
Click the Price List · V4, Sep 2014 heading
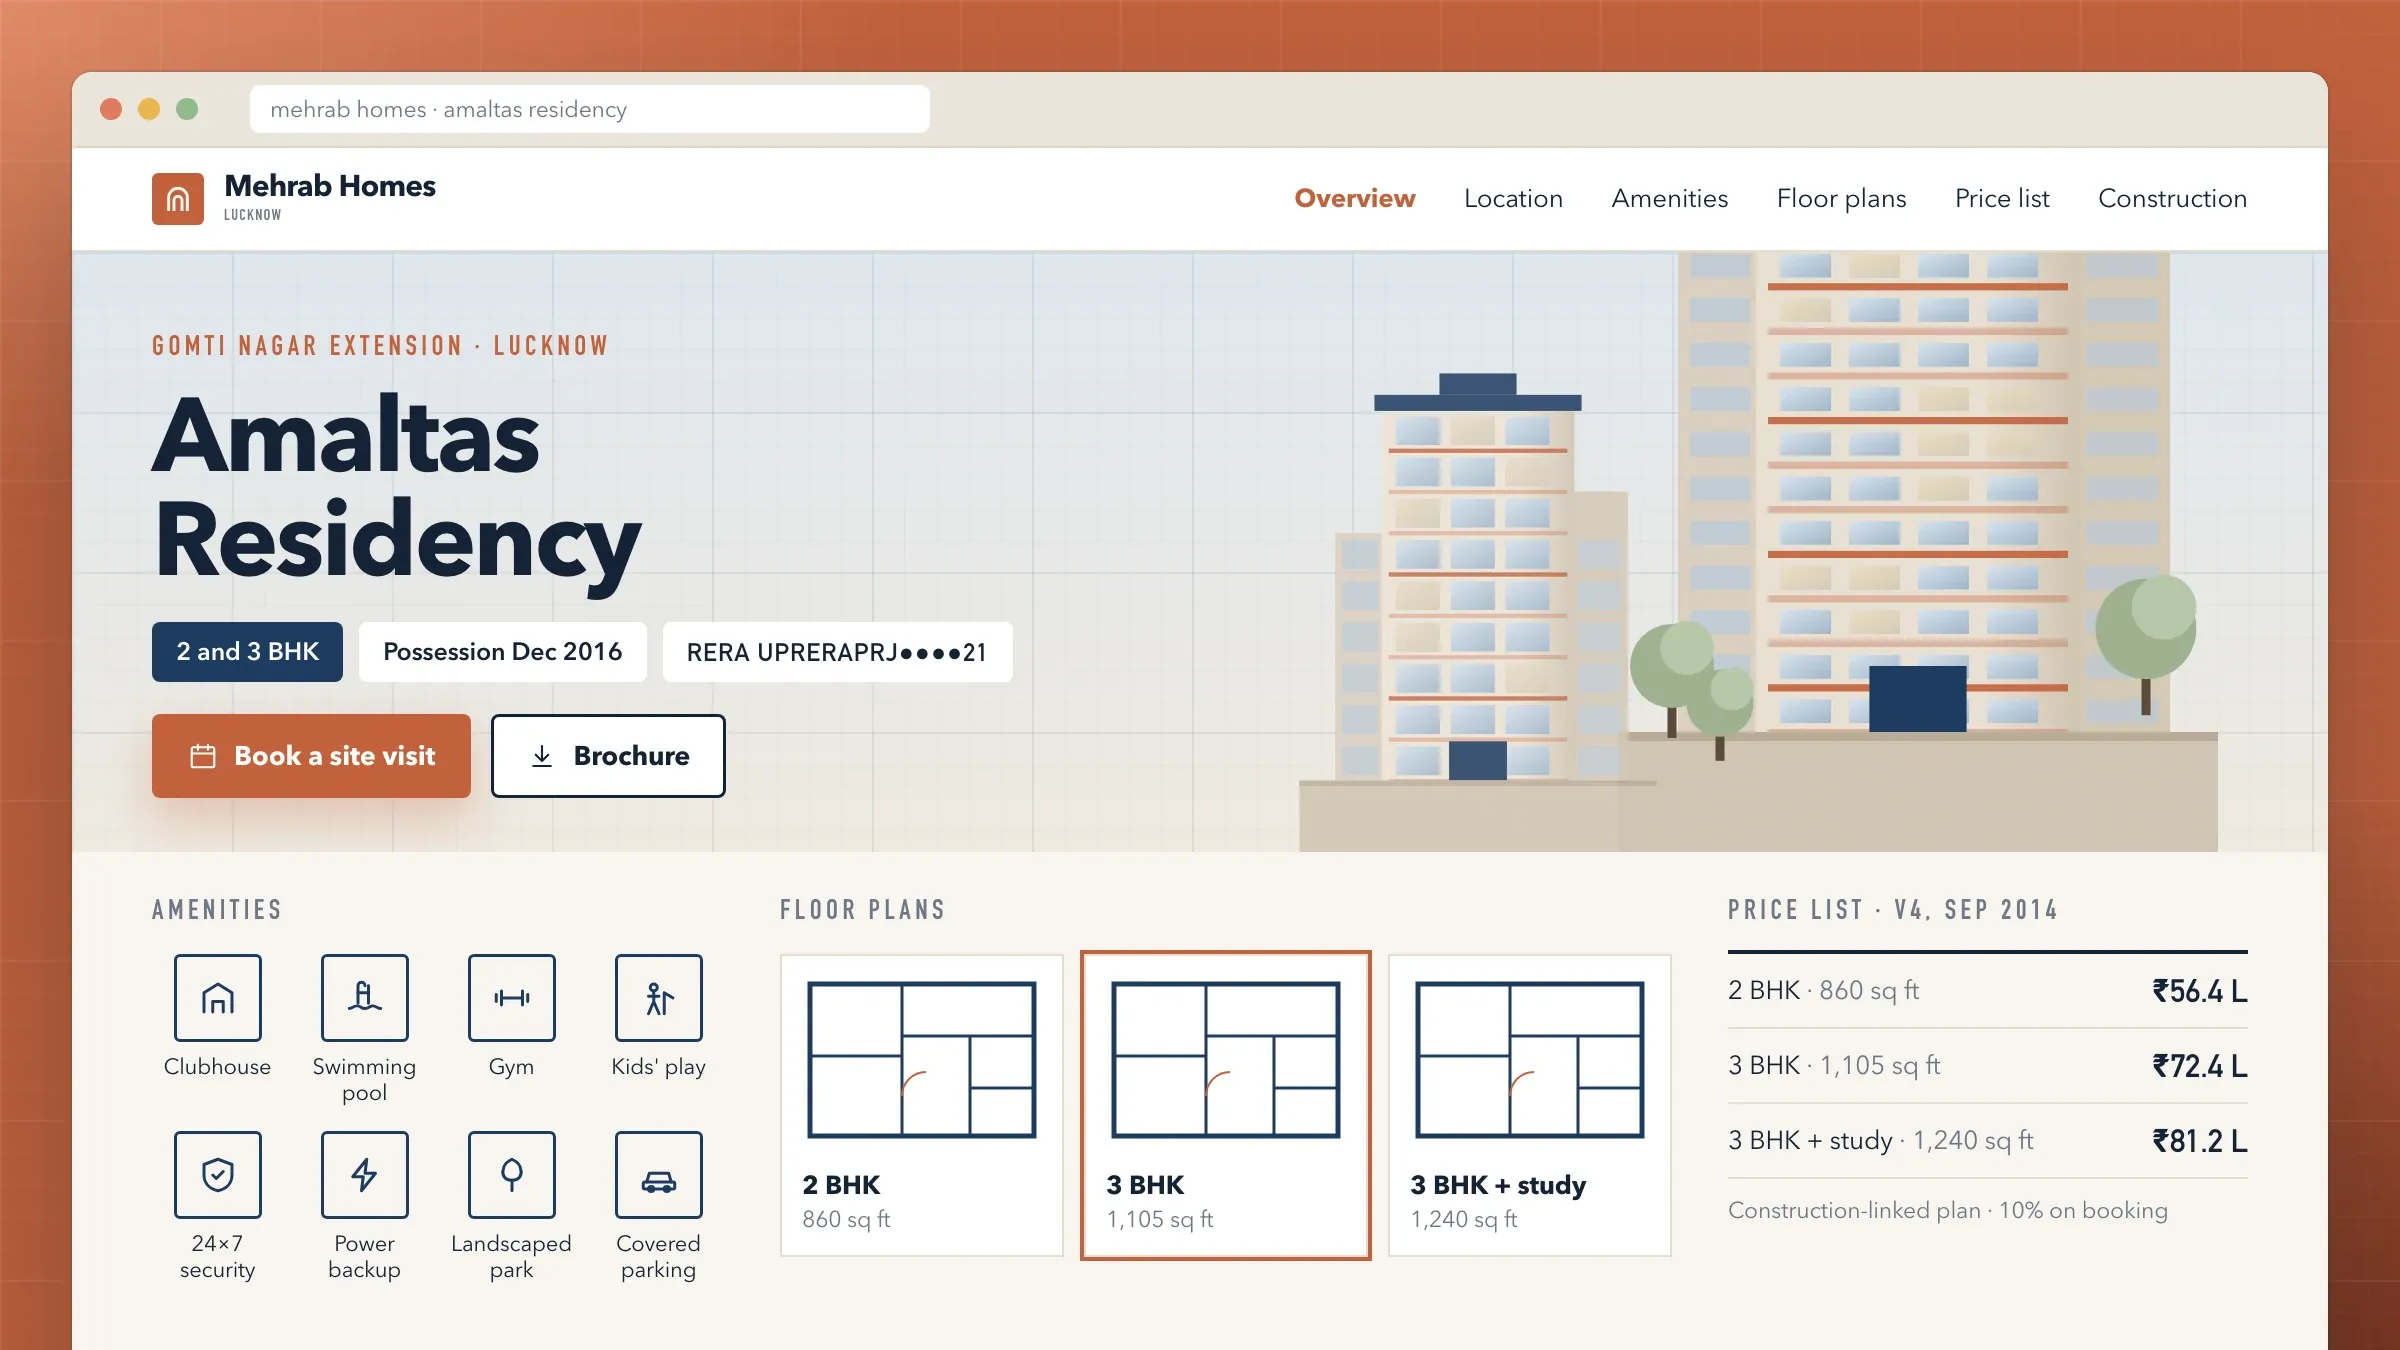coord(1893,910)
